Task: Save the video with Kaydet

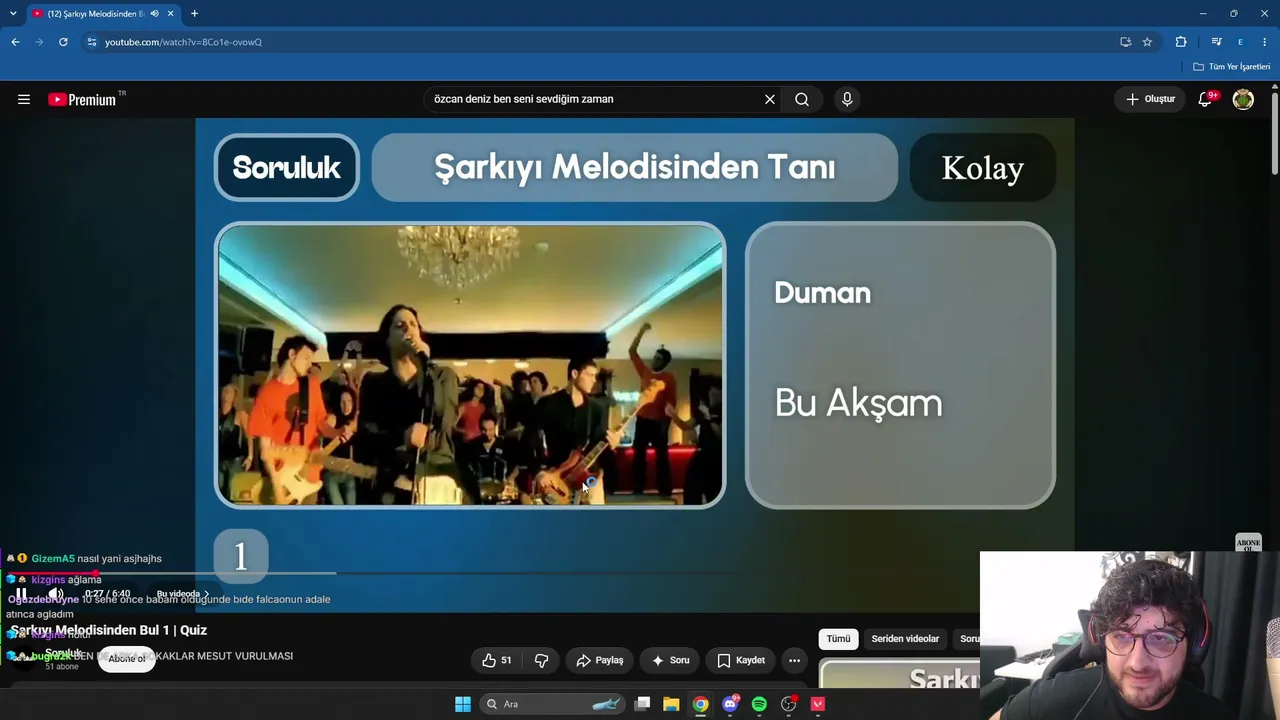Action: [741, 660]
